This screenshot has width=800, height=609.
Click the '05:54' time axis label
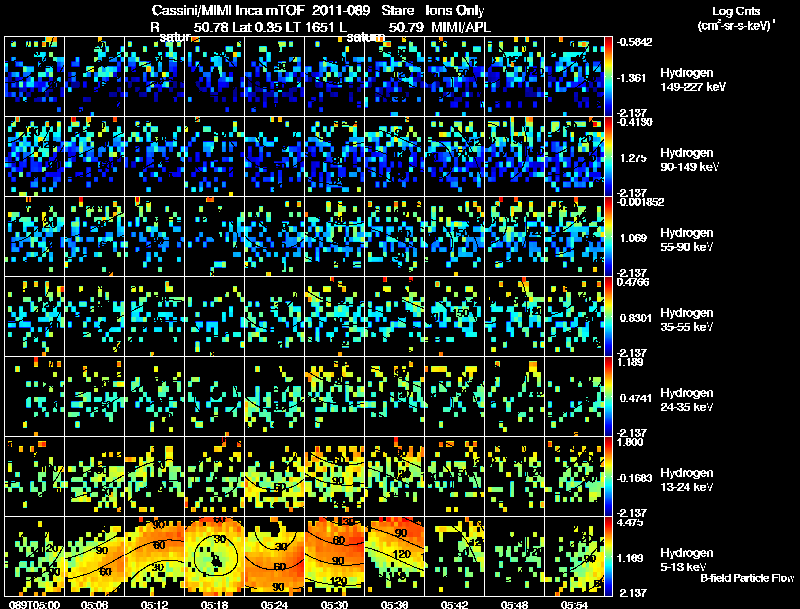(x=574, y=604)
